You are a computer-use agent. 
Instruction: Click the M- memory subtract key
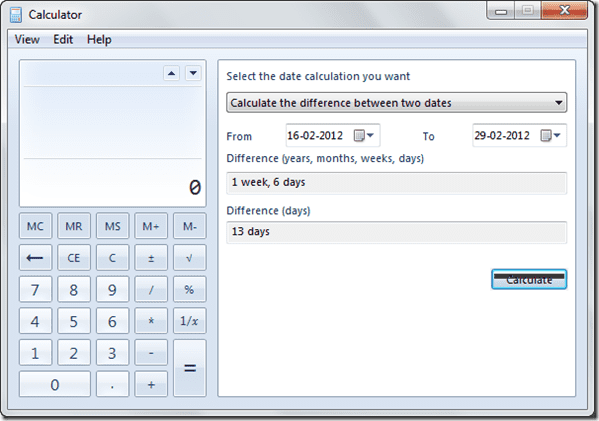point(189,226)
